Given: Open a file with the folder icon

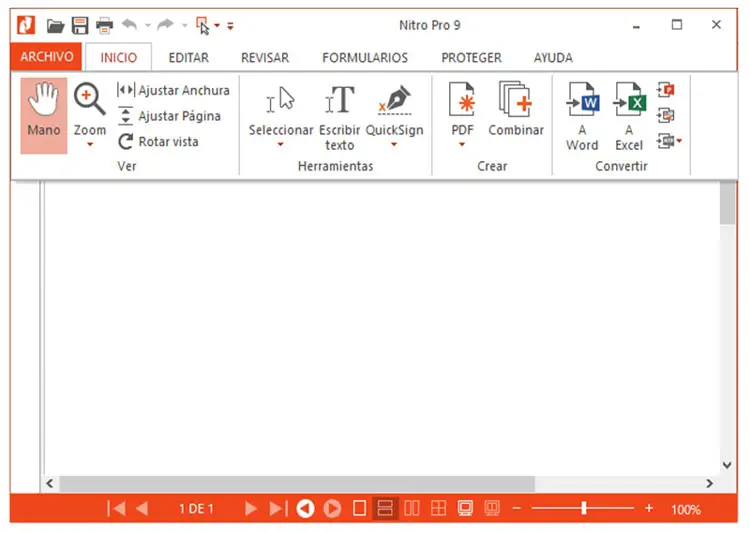Looking at the screenshot, I should [55, 25].
